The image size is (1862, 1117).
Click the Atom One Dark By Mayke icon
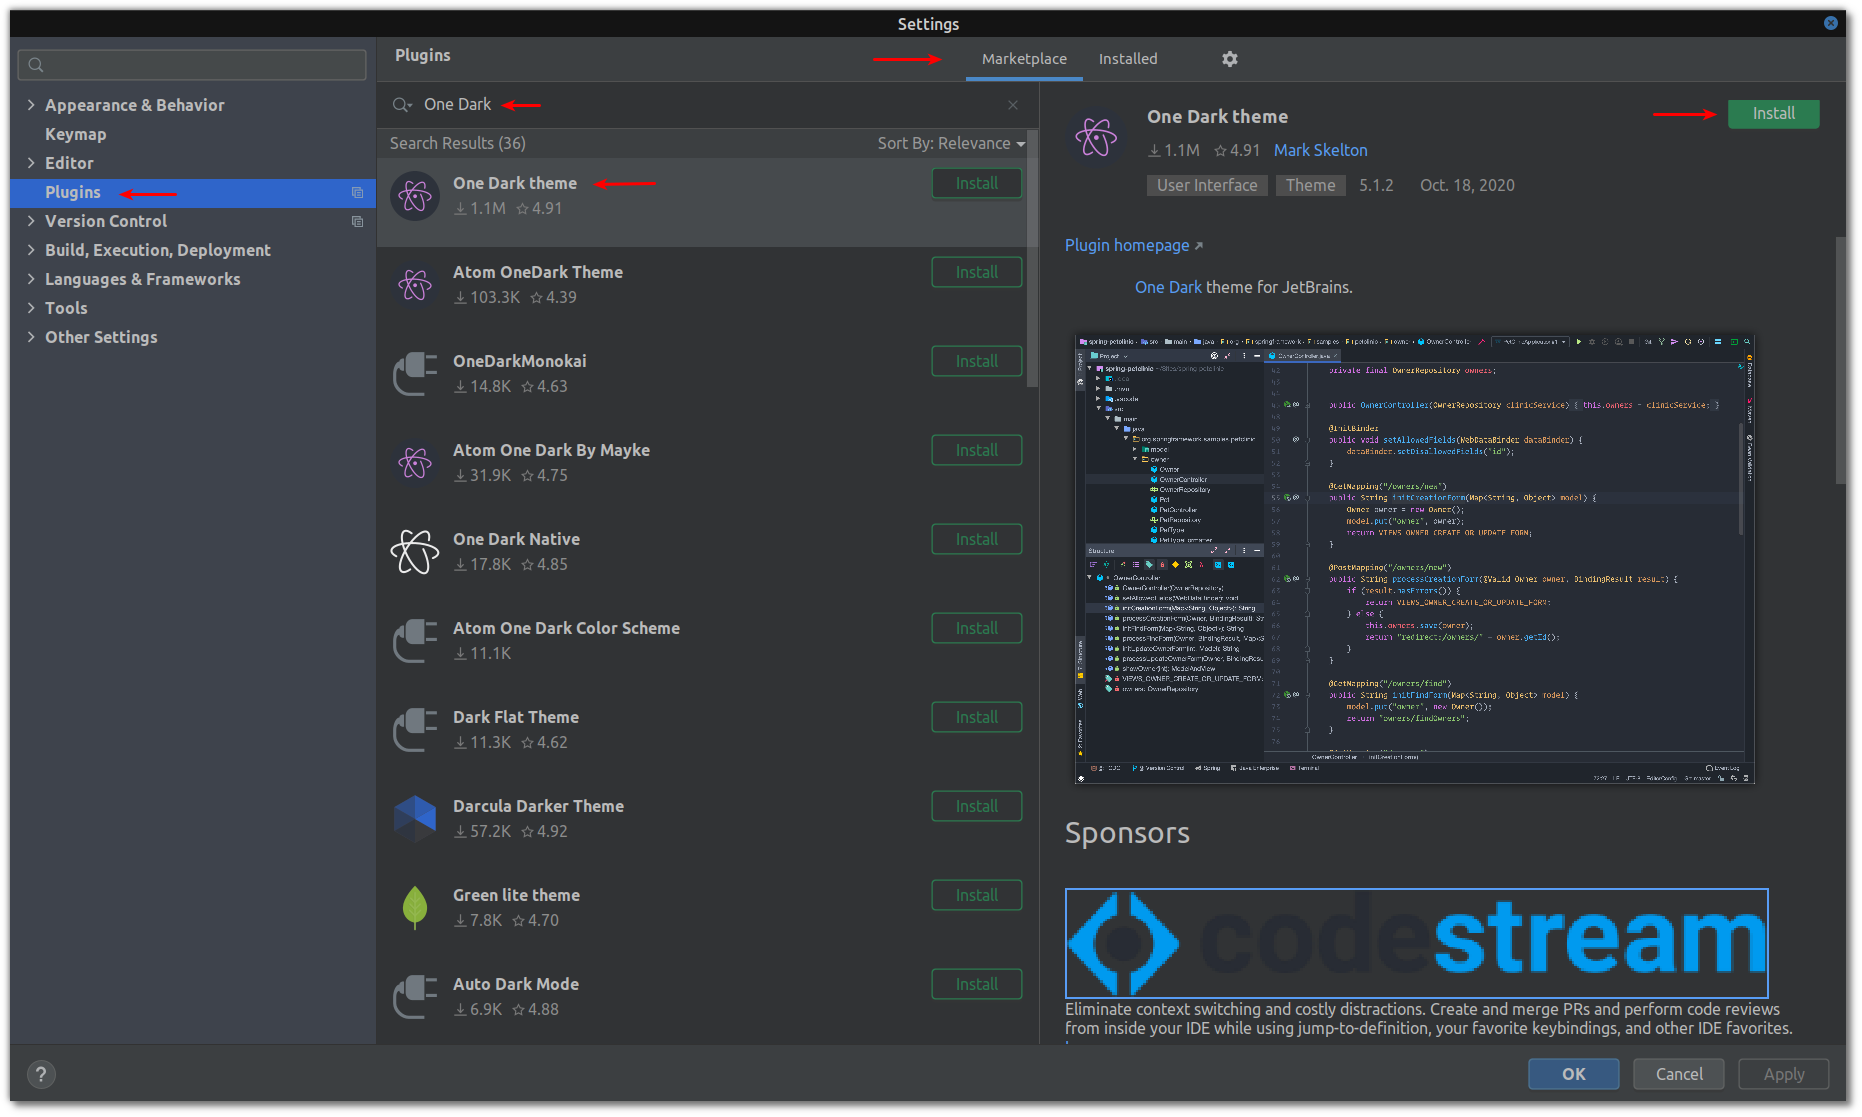pos(414,463)
